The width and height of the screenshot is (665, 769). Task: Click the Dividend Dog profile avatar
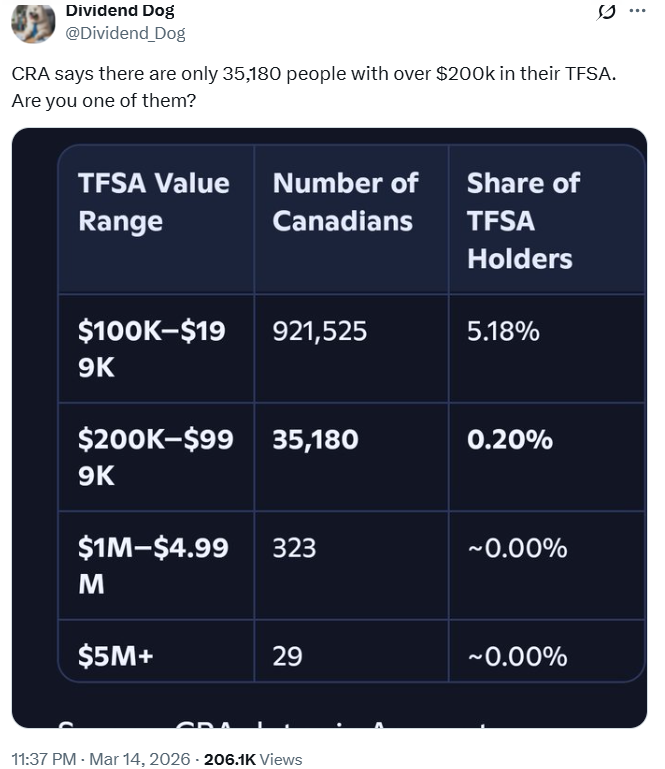tap(33, 22)
